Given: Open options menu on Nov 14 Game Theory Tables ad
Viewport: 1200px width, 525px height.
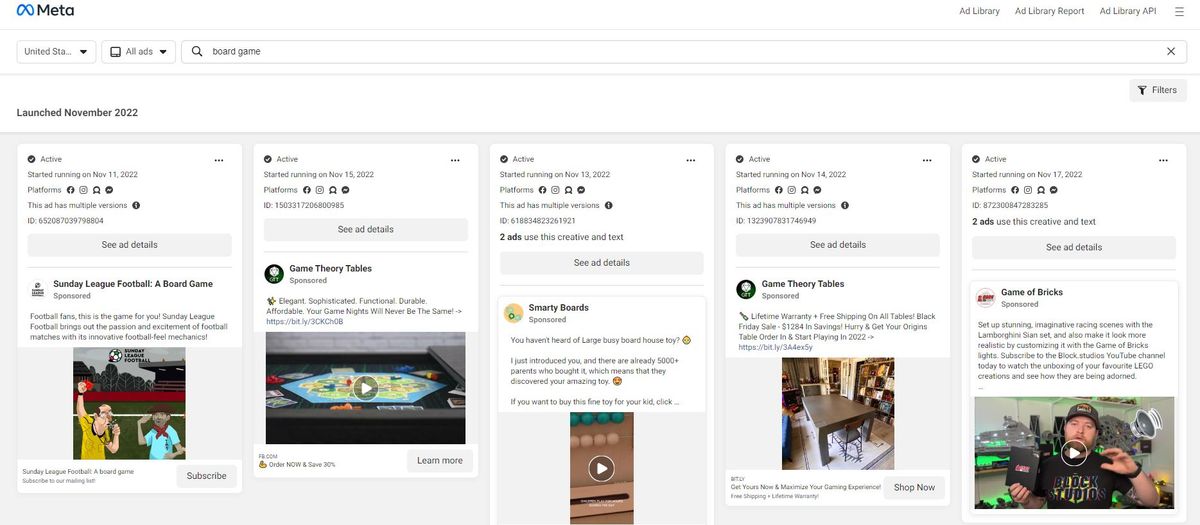Looking at the screenshot, I should 927,159.
